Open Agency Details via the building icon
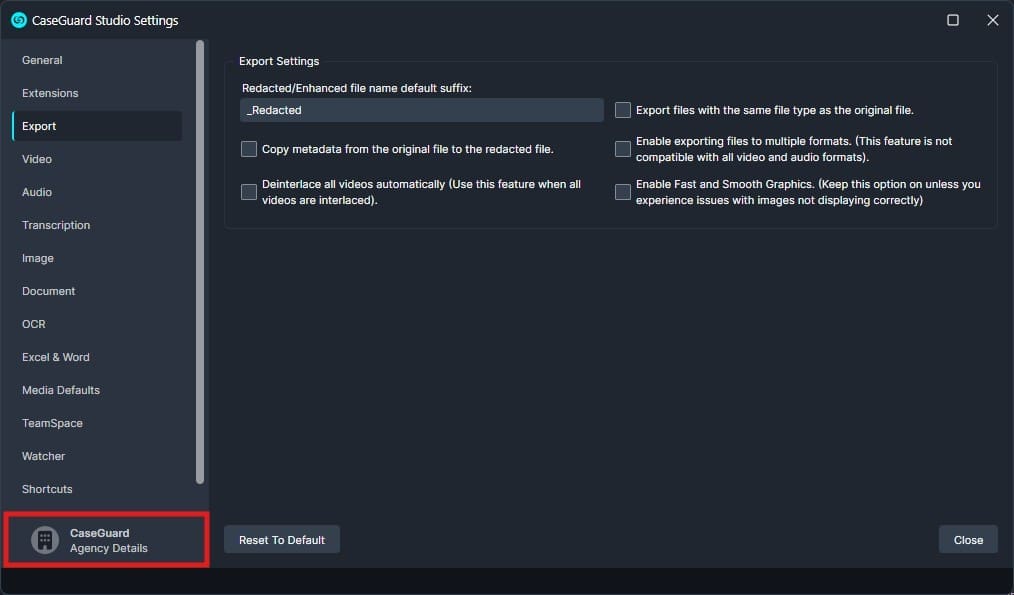The height and width of the screenshot is (595, 1014). click(44, 539)
